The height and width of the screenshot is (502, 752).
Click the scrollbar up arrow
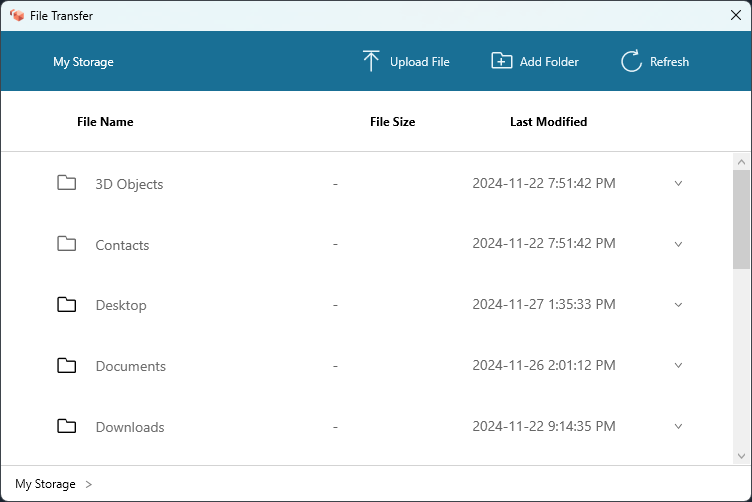pos(741,162)
